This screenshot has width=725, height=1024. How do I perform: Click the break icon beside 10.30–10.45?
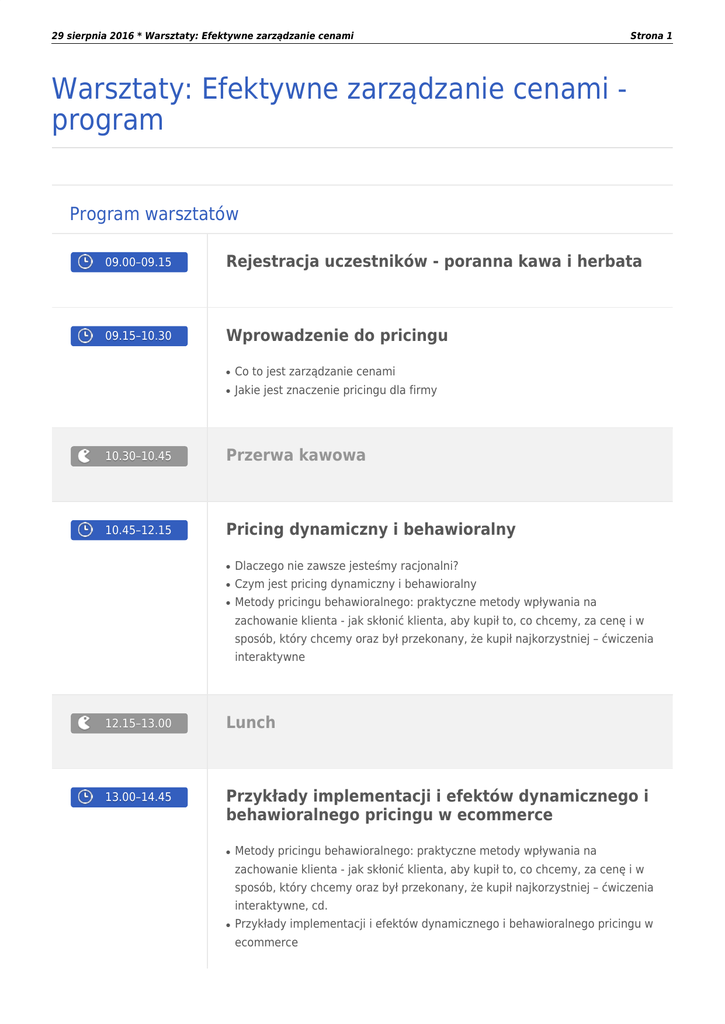click(x=85, y=456)
